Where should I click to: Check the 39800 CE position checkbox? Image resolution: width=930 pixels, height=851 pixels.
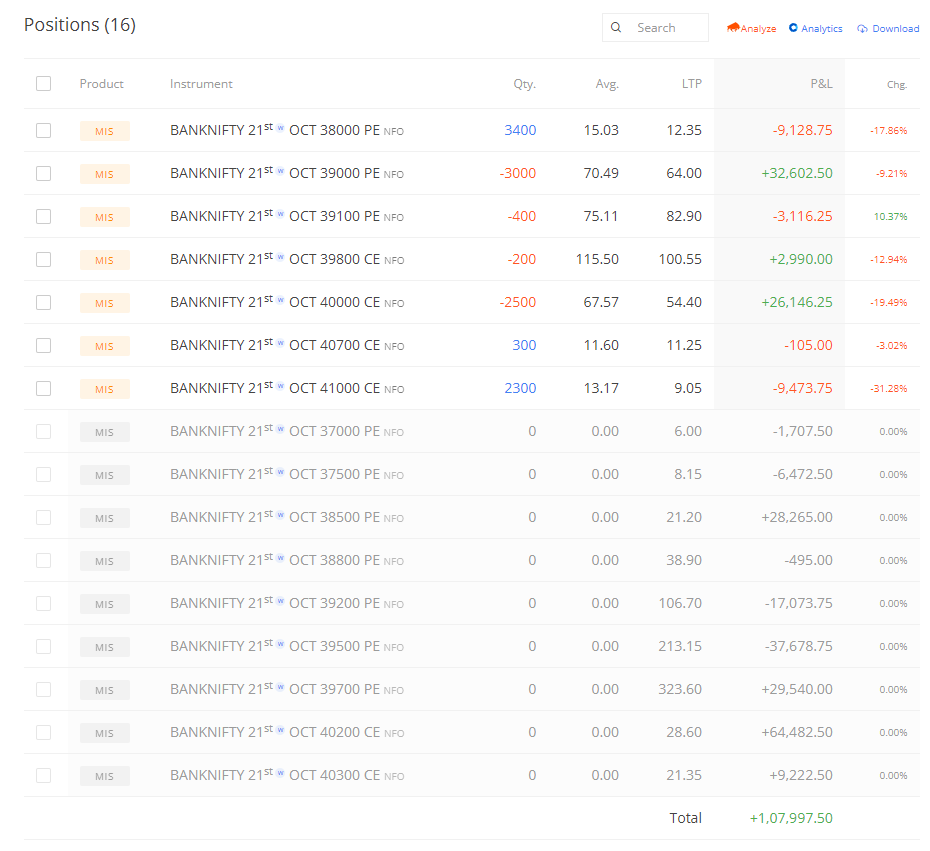click(43, 259)
